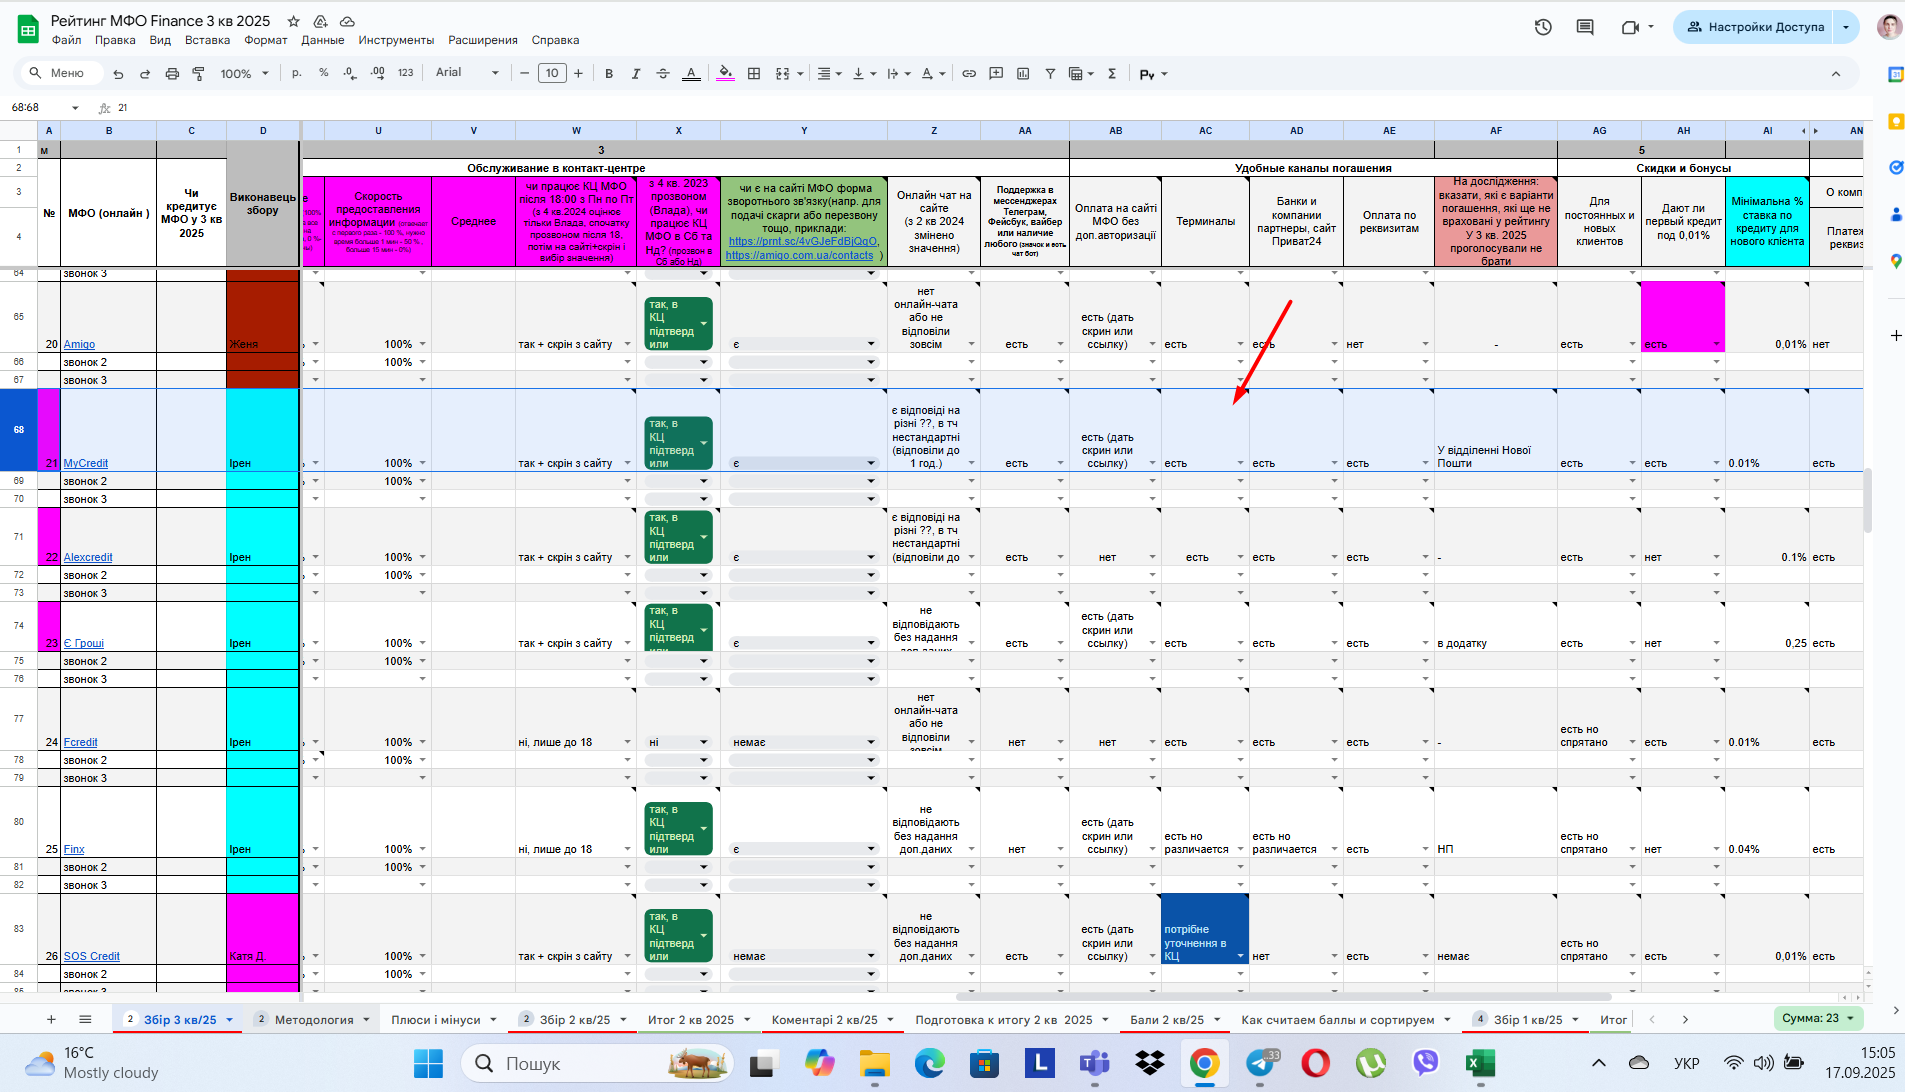Select column header AC
This screenshot has height=1092, width=1905.
[1205, 131]
